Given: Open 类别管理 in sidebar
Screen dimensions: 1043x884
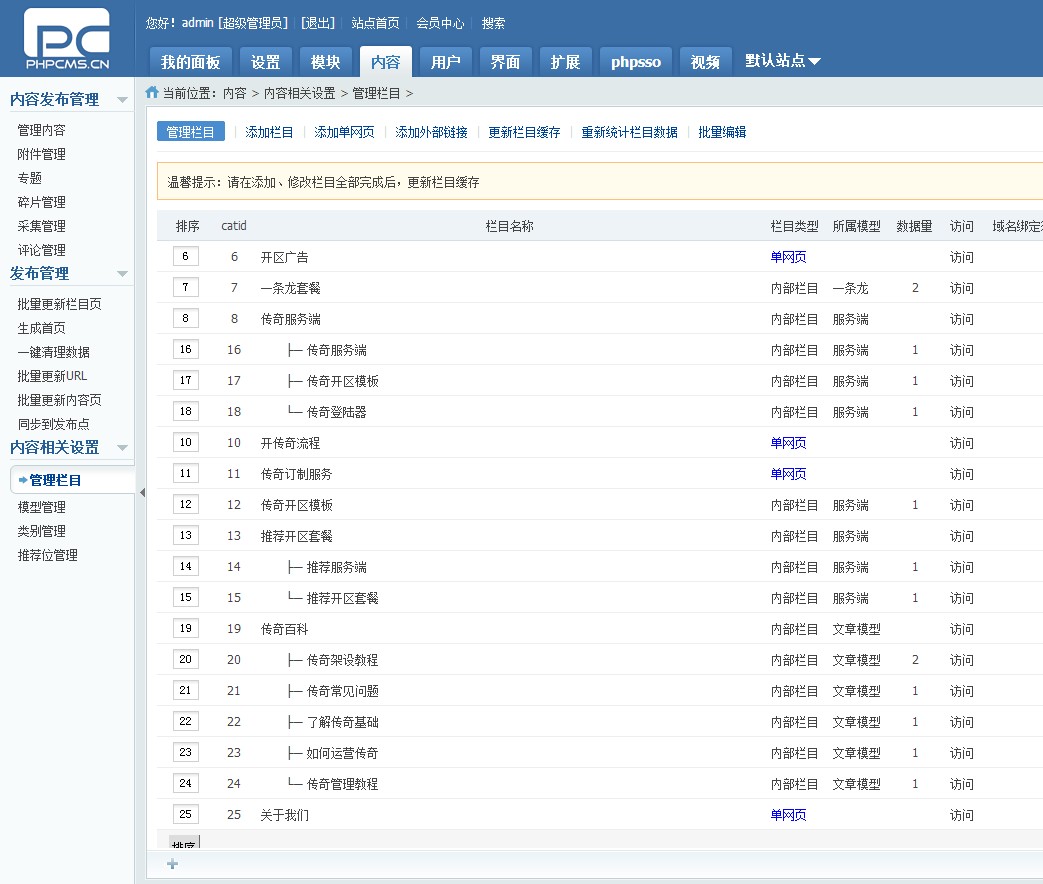Looking at the screenshot, I should [x=41, y=531].
